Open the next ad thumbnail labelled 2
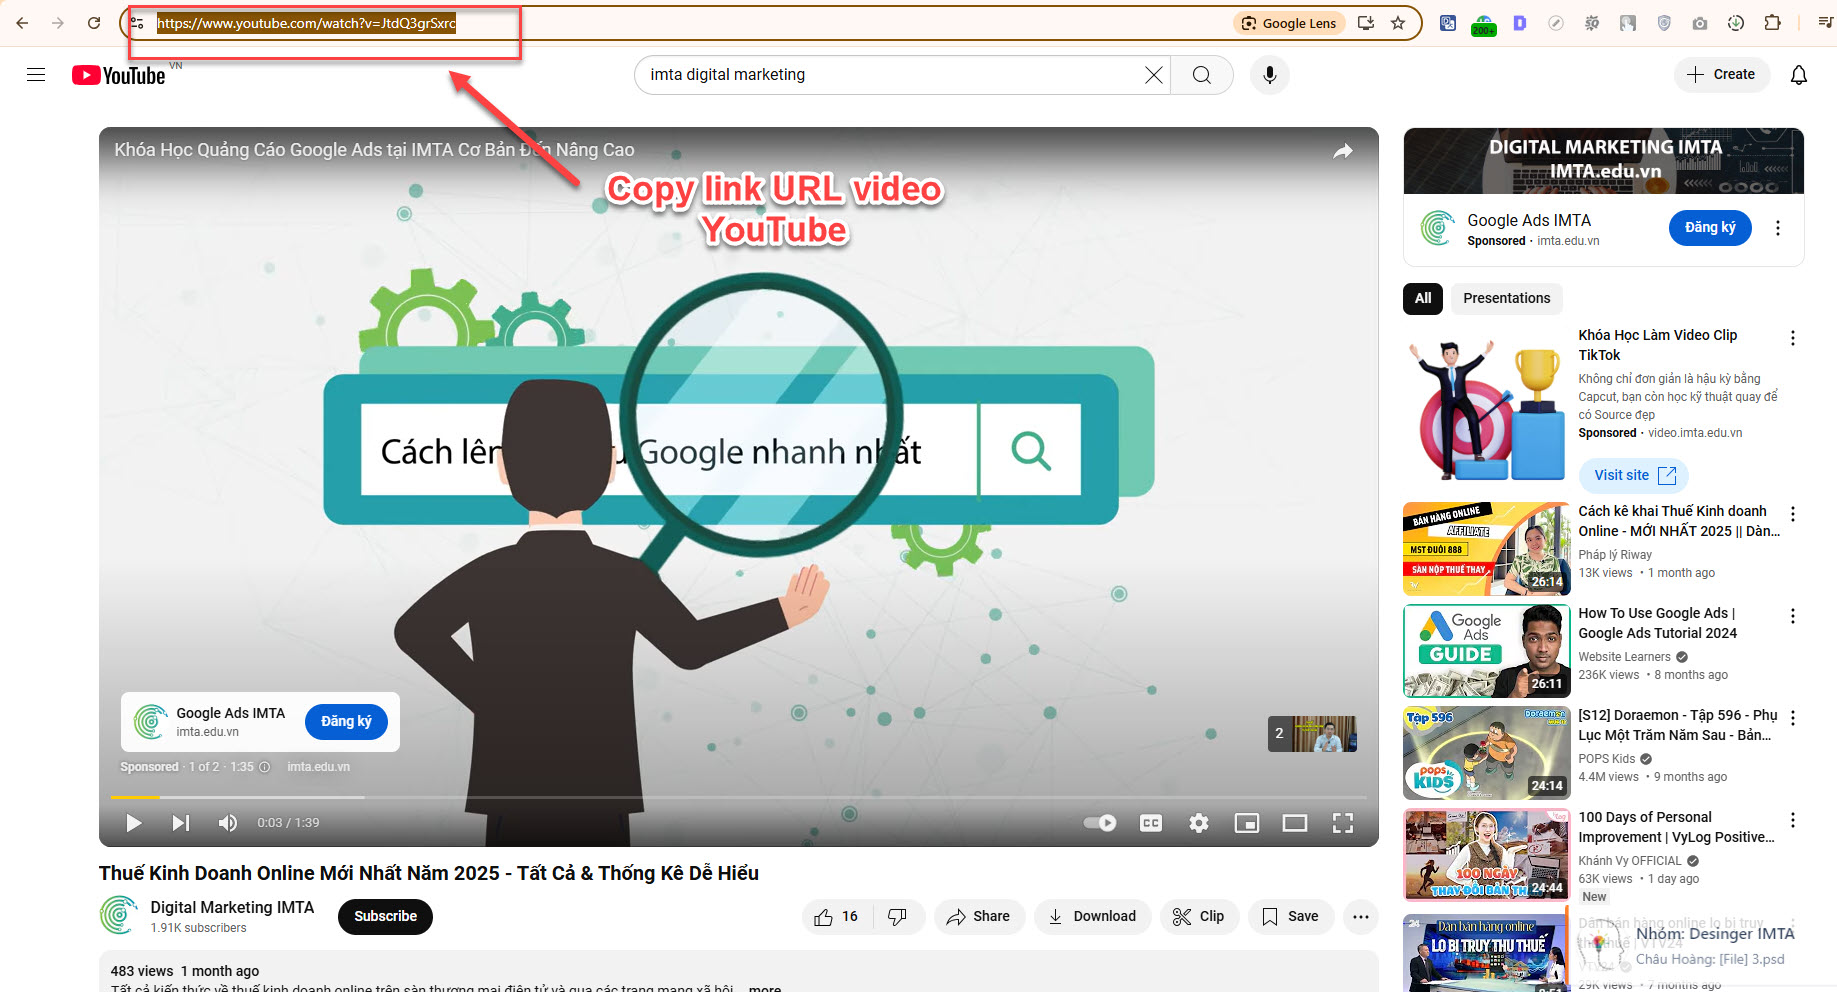Image resolution: width=1837 pixels, height=992 pixels. [x=1312, y=734]
